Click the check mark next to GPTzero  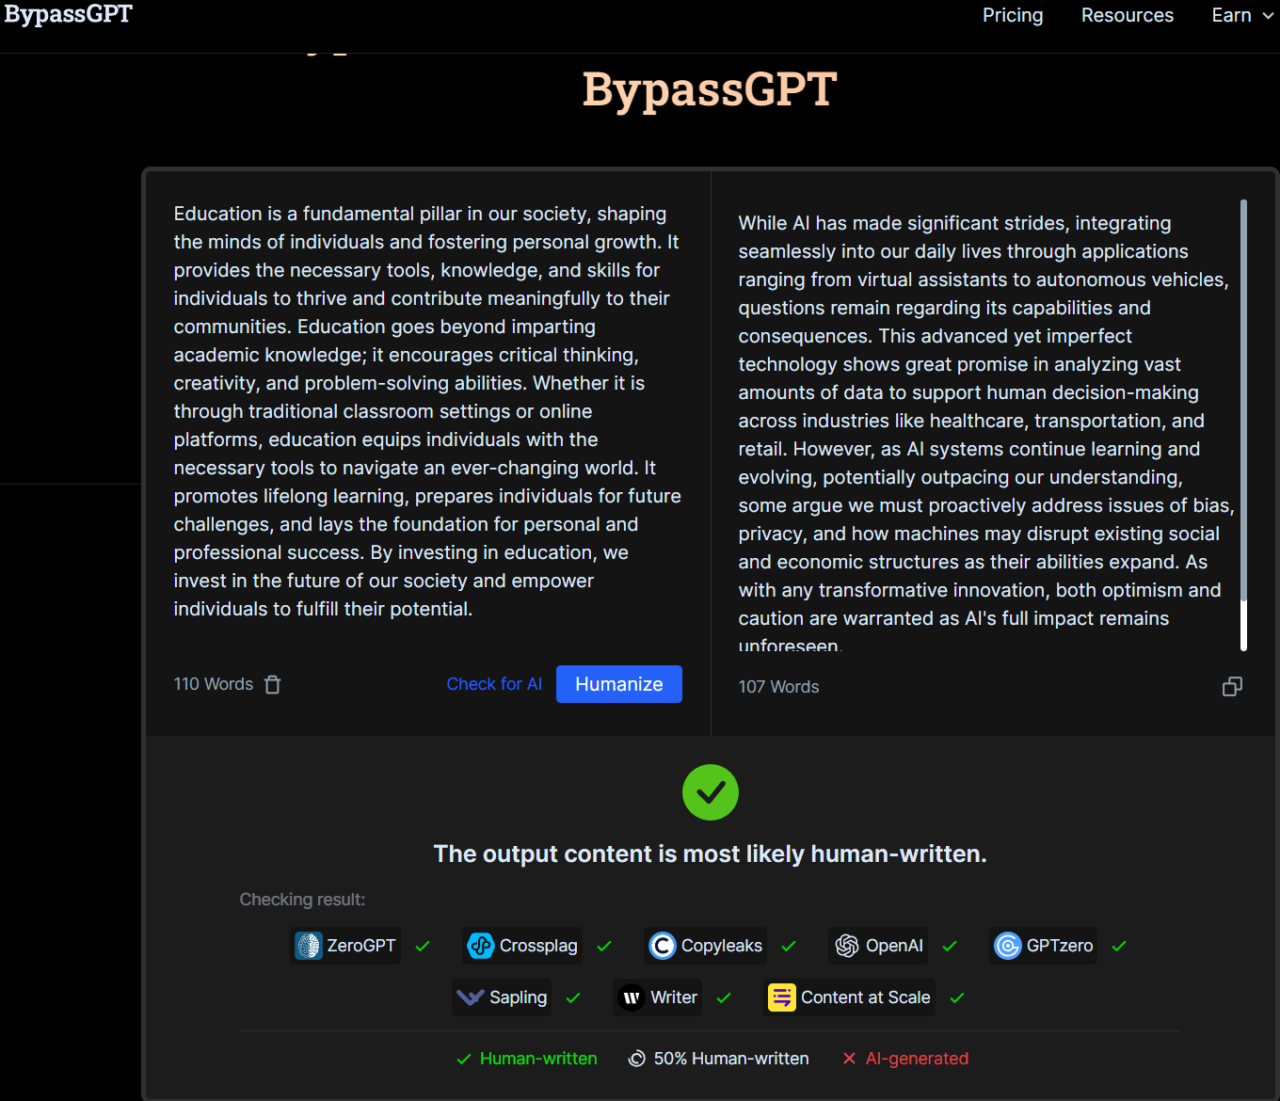coord(1119,946)
